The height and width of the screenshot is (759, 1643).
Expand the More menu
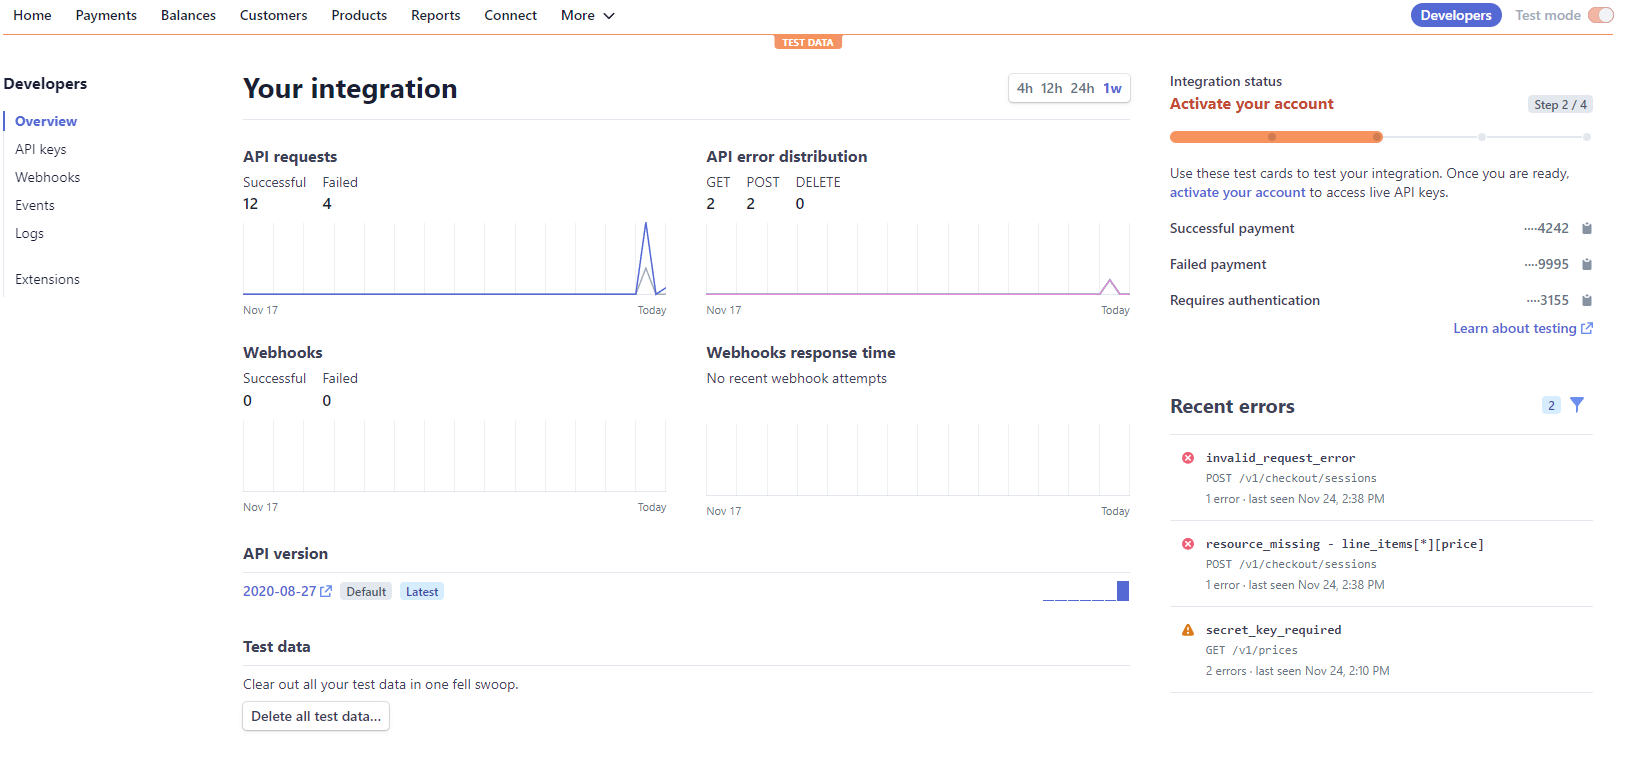click(x=587, y=15)
